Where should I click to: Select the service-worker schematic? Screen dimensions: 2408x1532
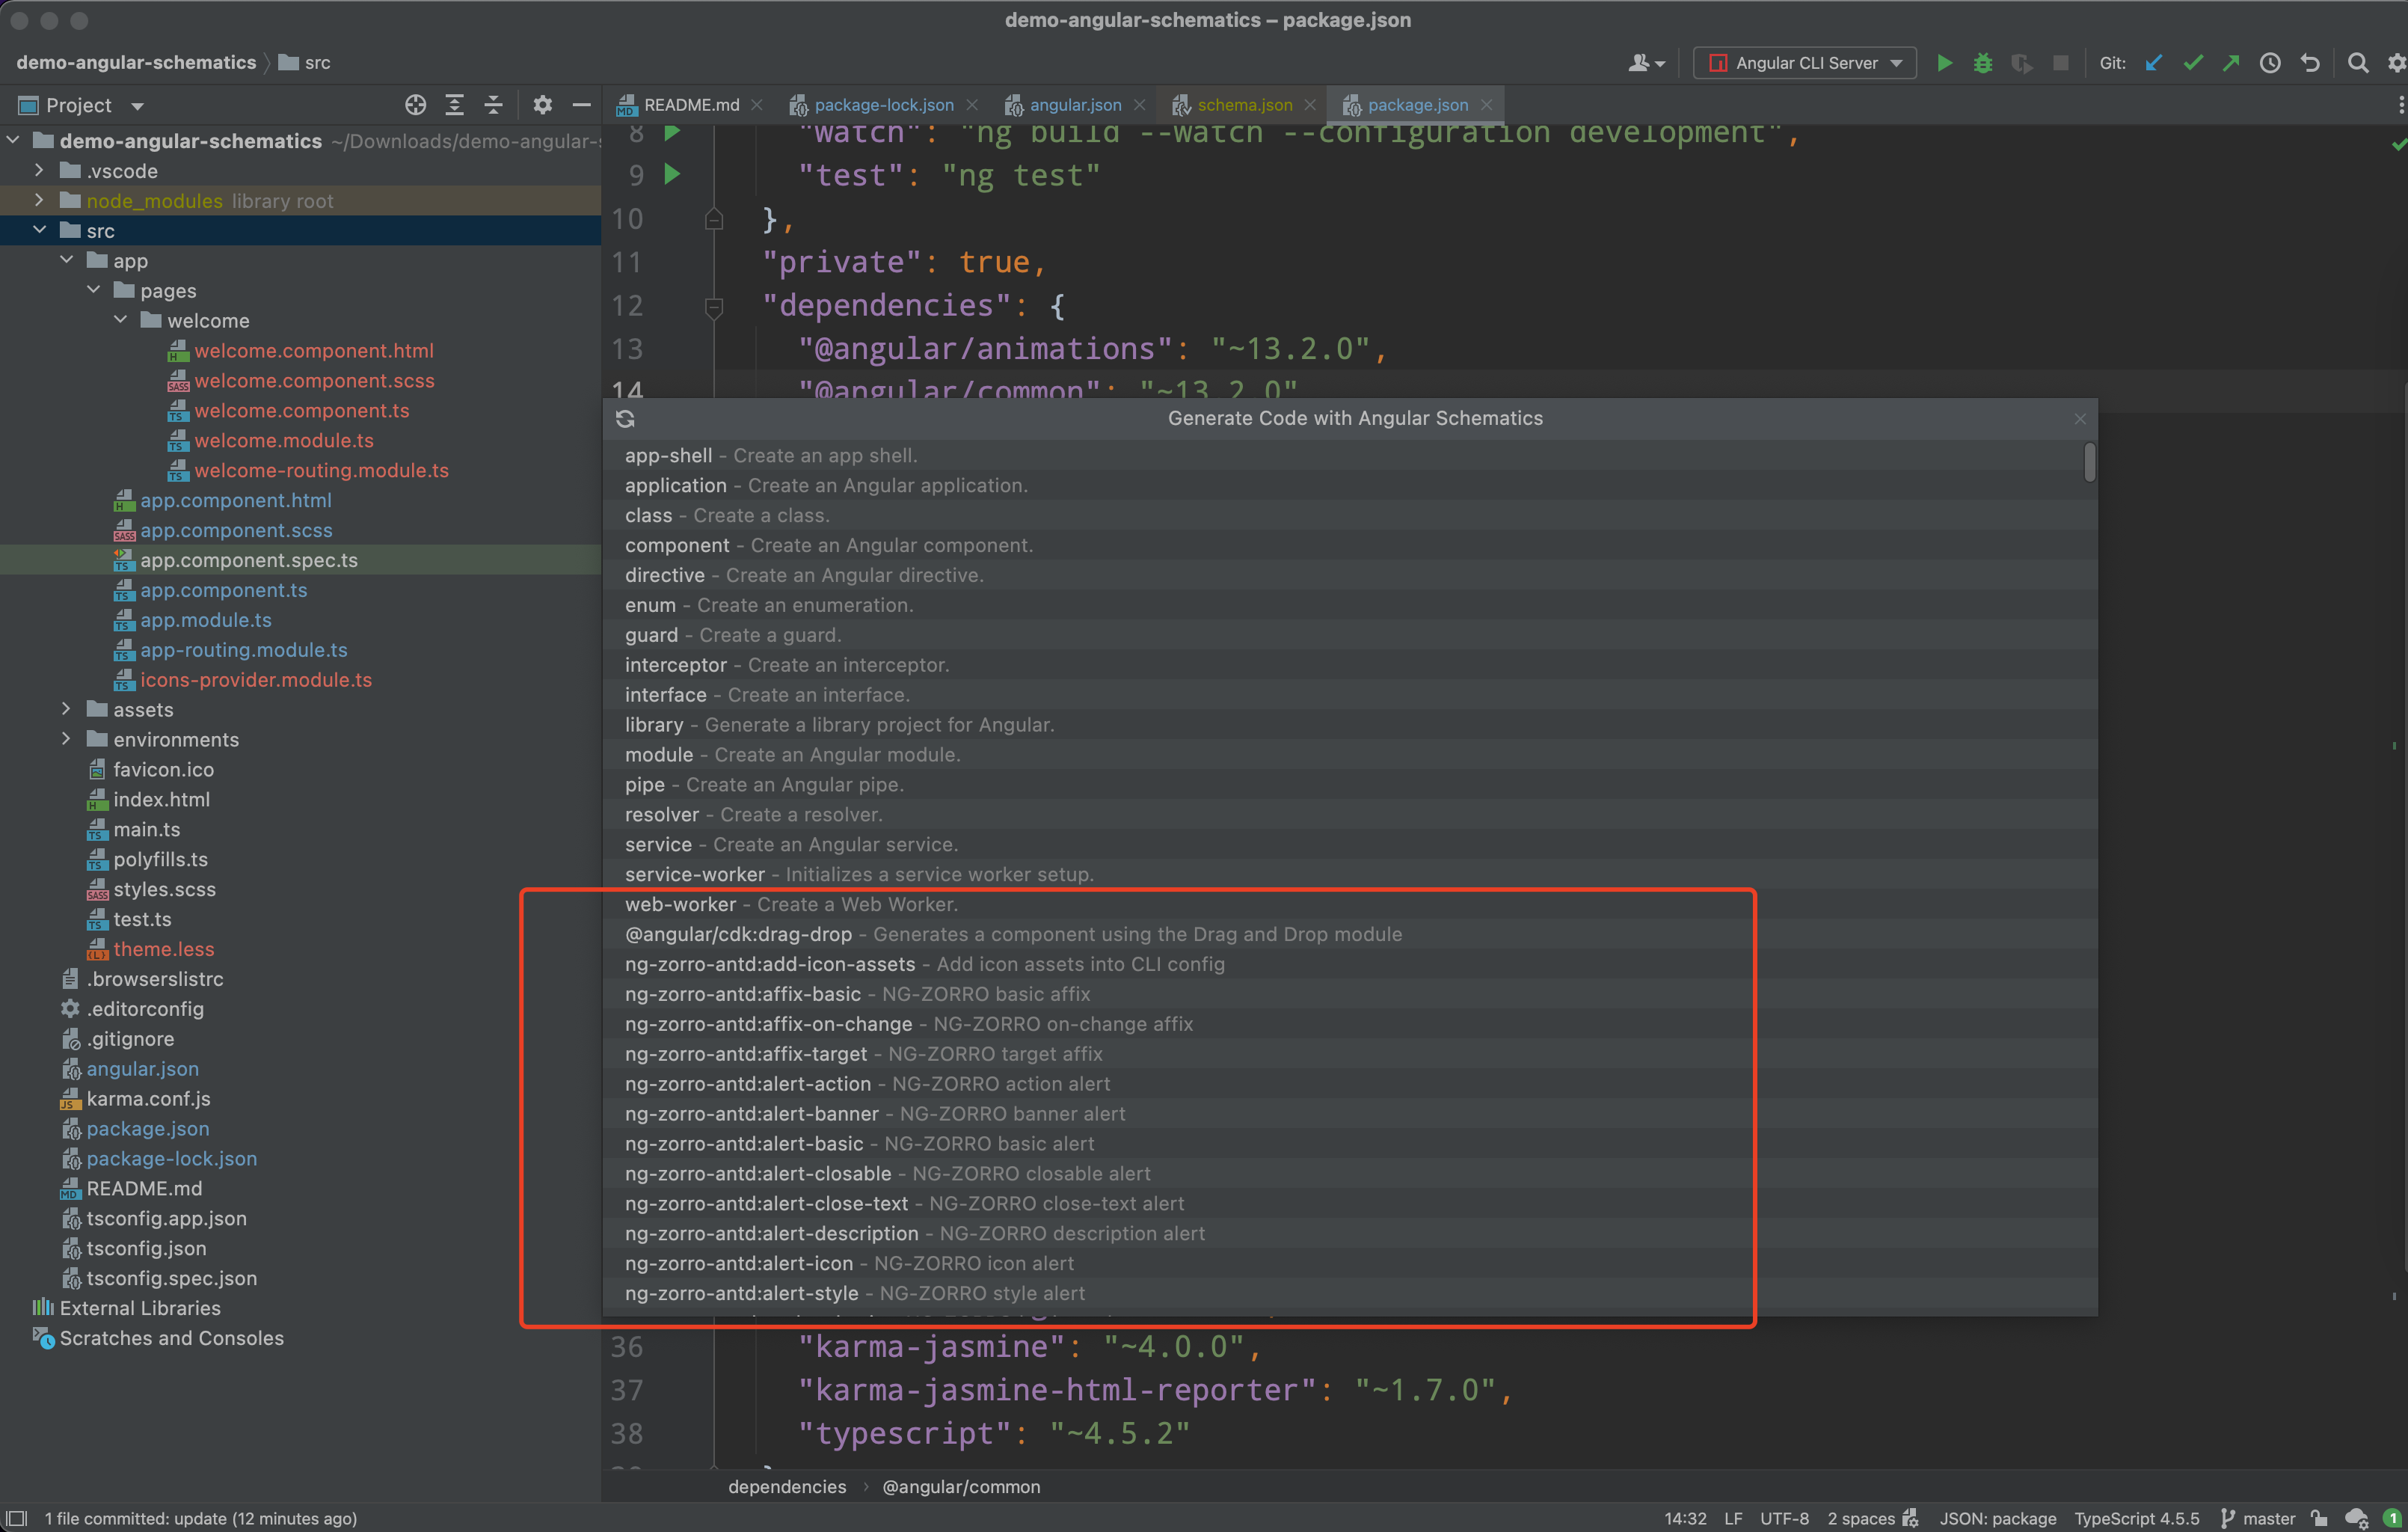tap(1350, 874)
